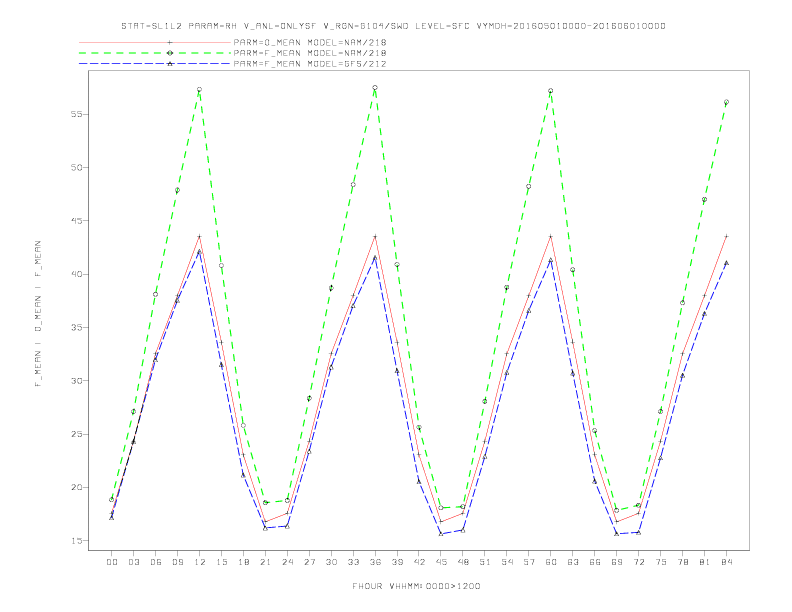Click y-axis tick label 25
The image size is (792, 612).
pyautogui.click(x=76, y=434)
